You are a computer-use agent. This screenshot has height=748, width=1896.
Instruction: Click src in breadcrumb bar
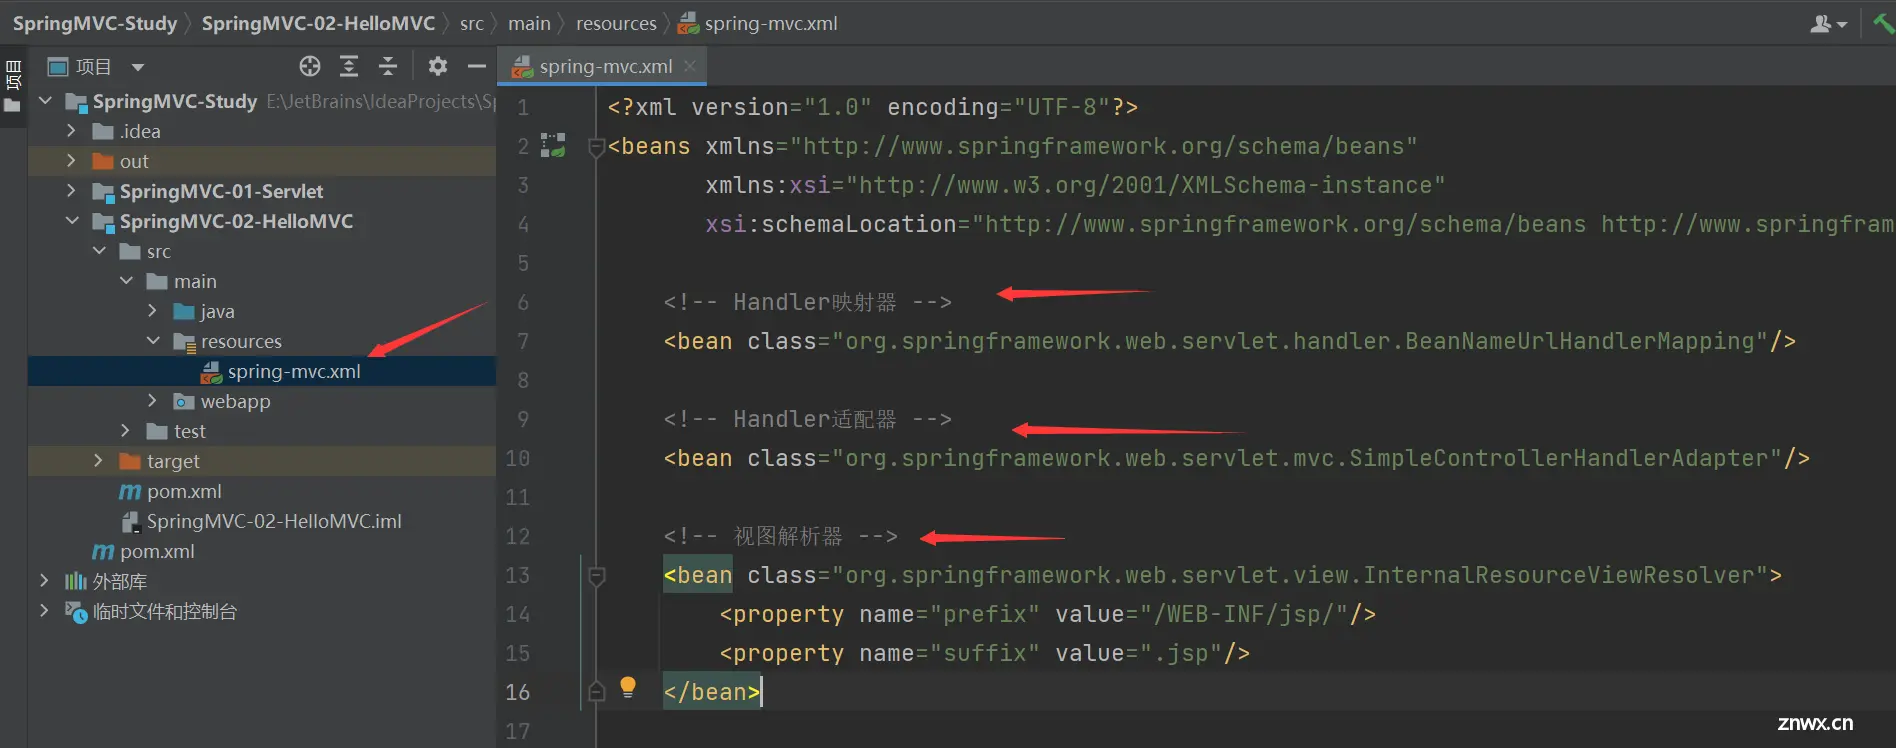tap(472, 23)
